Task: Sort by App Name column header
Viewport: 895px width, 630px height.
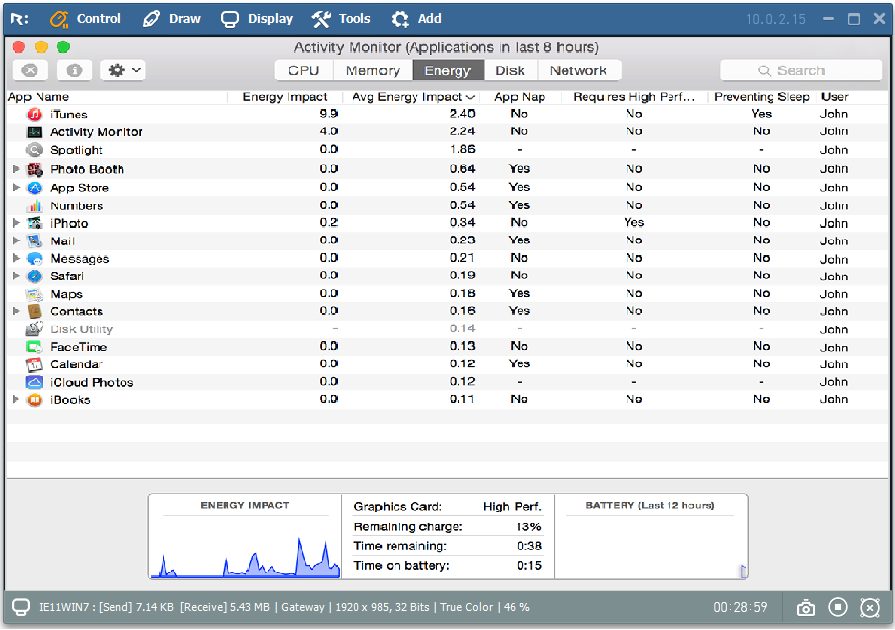Action: [x=117, y=97]
